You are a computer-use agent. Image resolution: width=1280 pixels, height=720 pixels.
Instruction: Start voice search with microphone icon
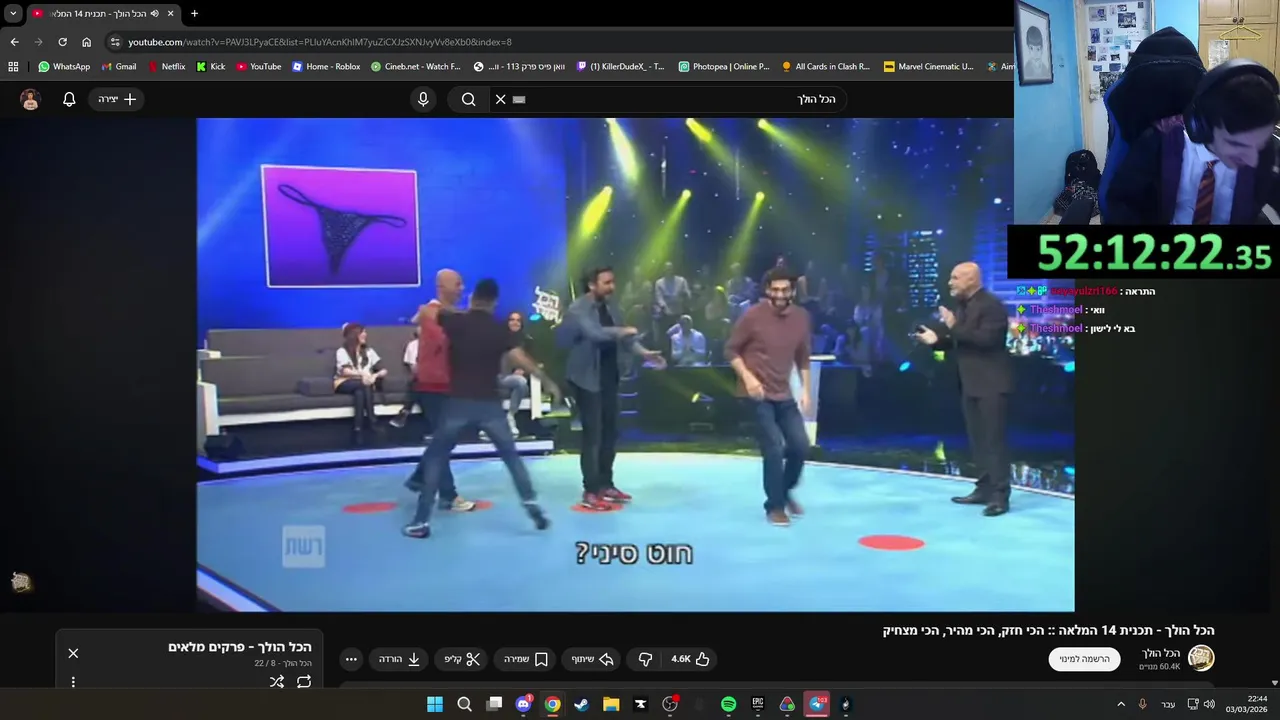pos(423,99)
